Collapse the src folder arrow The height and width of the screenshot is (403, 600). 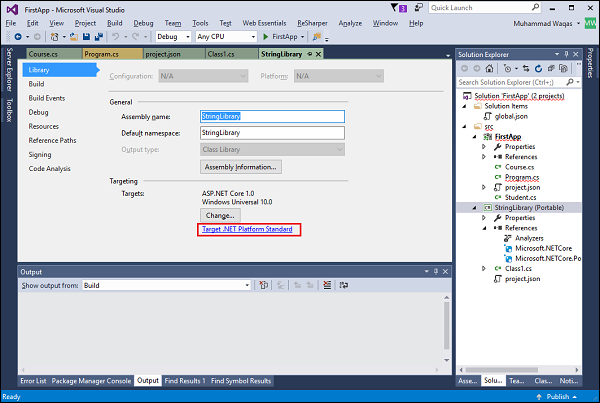(x=464, y=126)
